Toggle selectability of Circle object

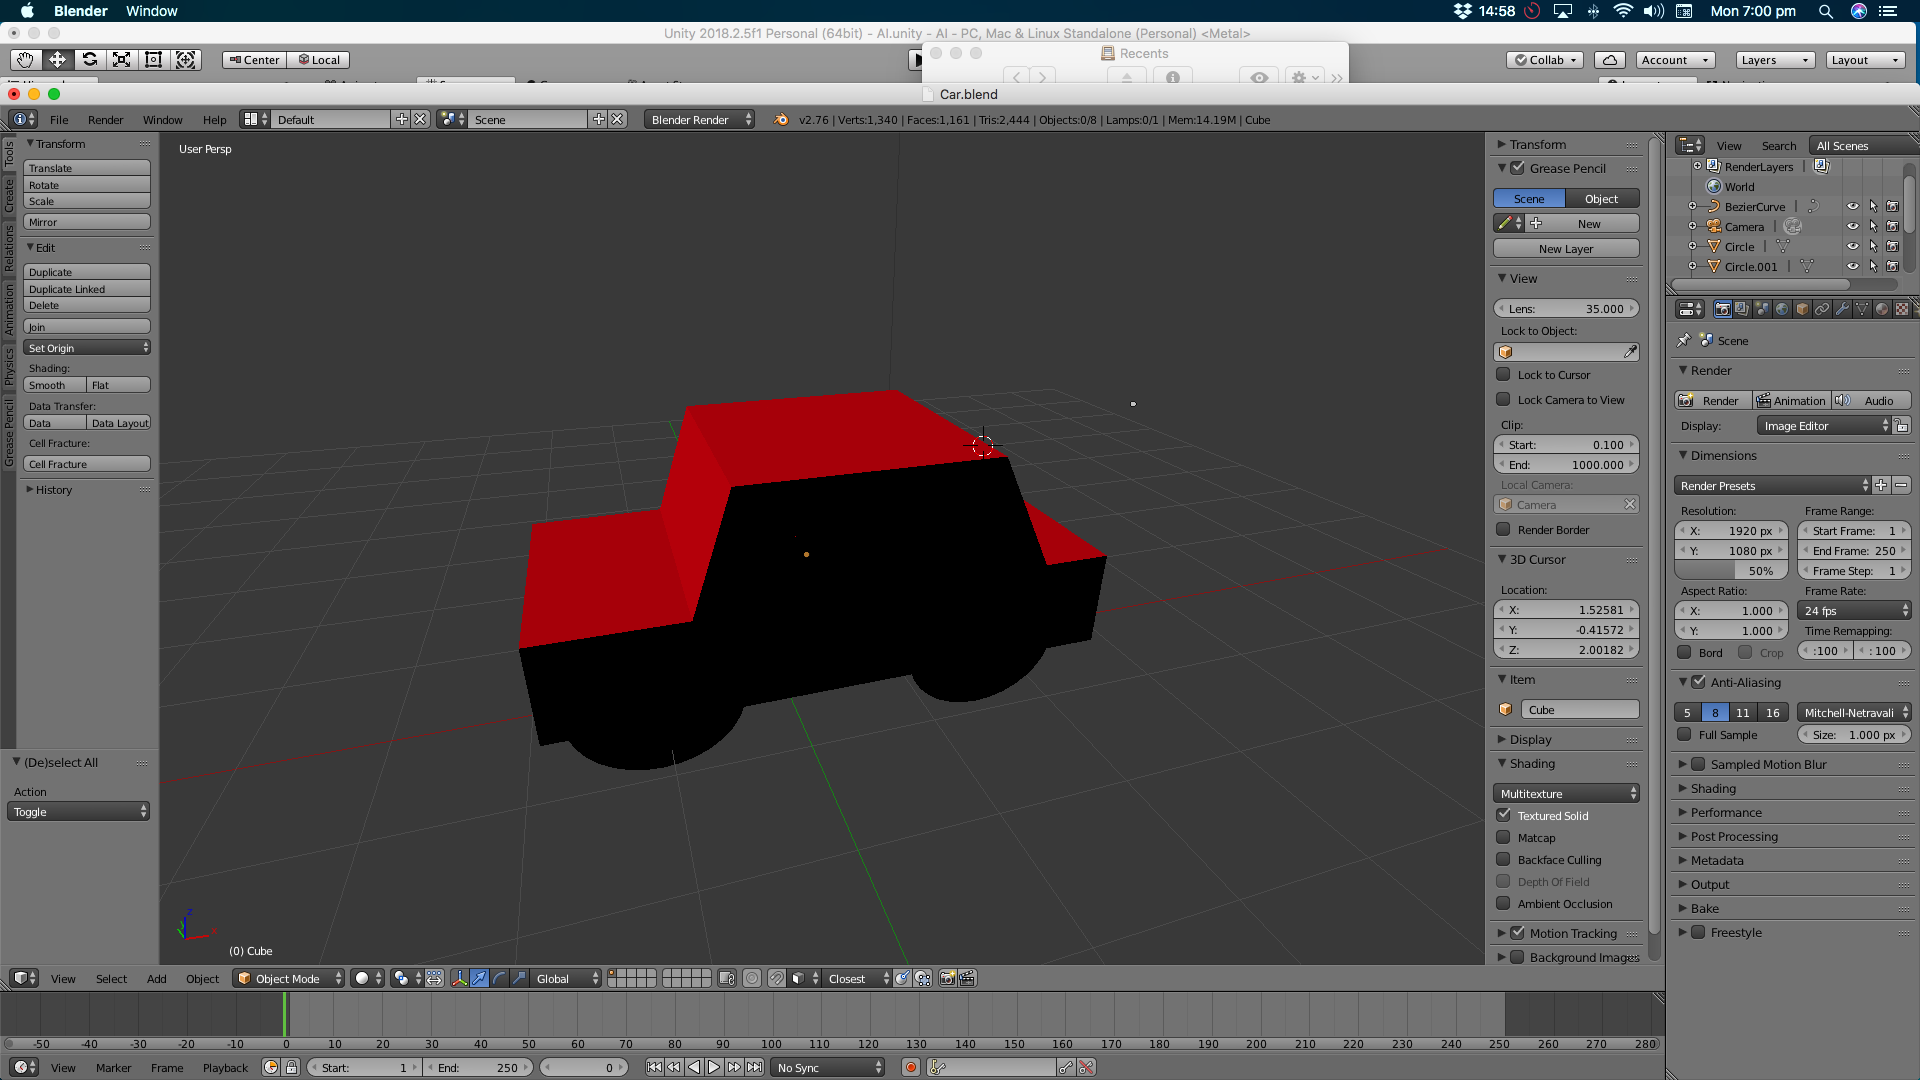point(1873,247)
